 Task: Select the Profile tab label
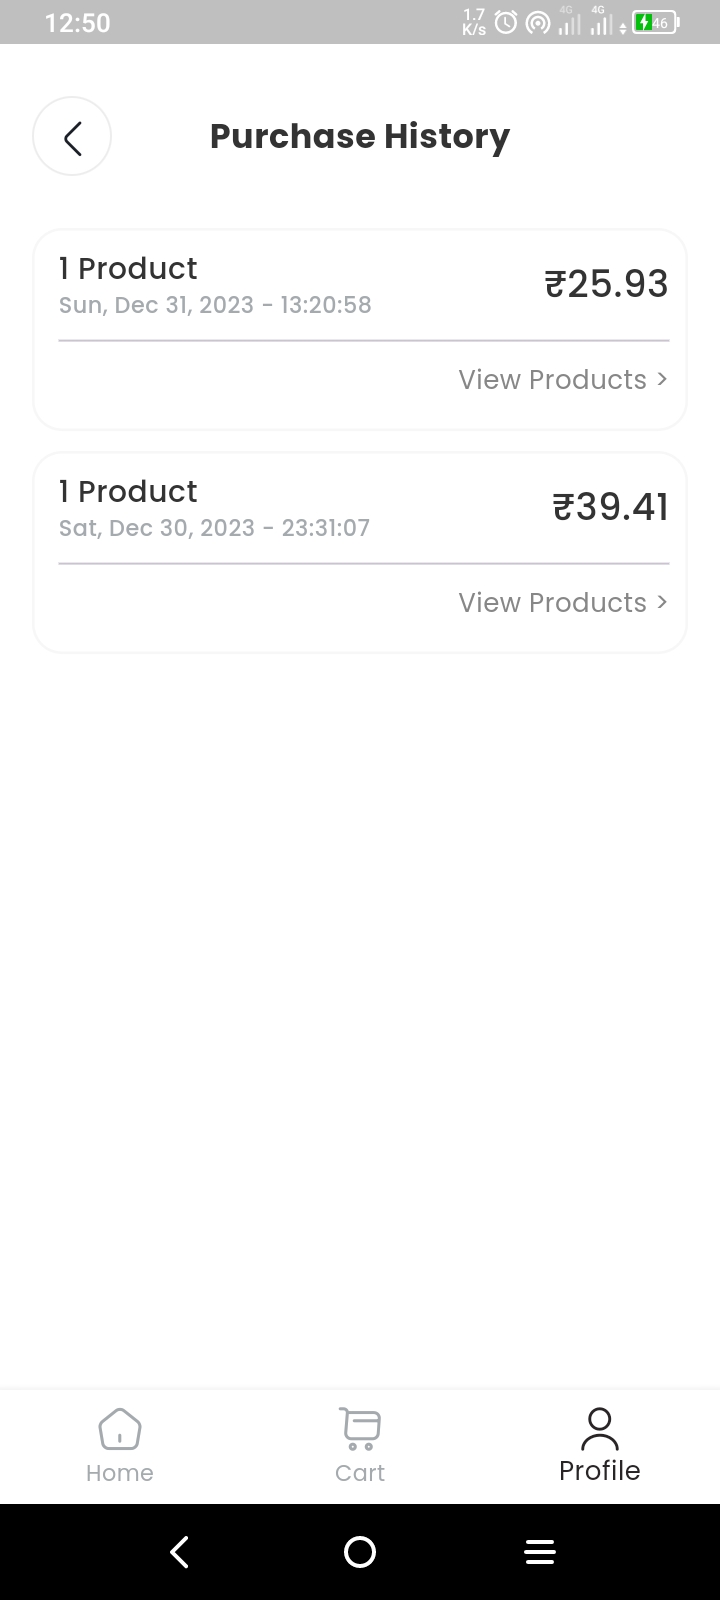tap(600, 1471)
